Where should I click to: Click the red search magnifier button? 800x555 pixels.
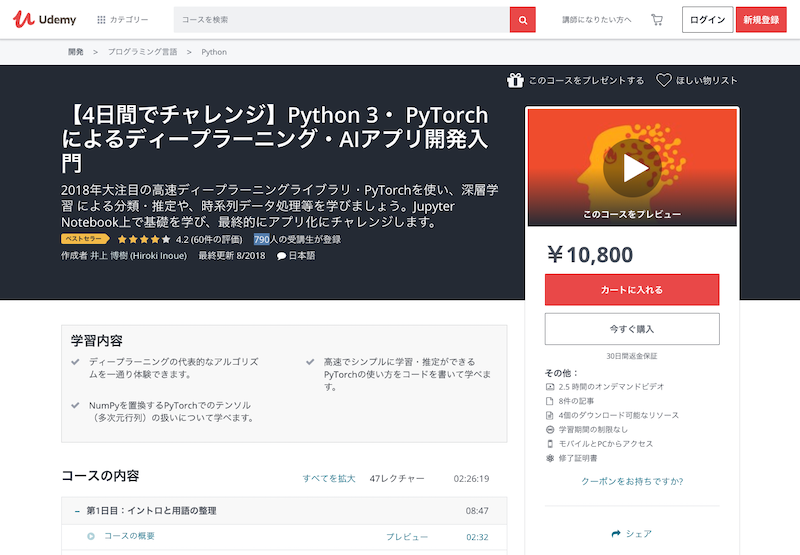tap(522, 19)
